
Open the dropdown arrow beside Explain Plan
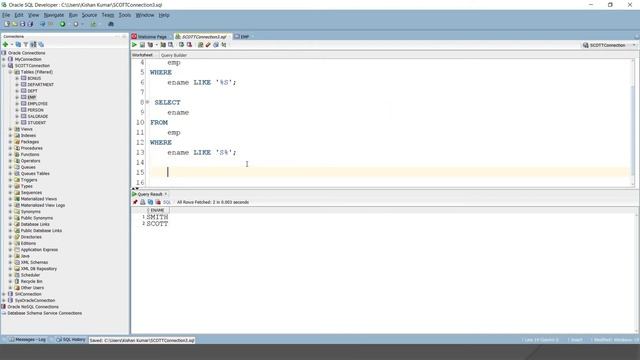(x=156, y=45)
